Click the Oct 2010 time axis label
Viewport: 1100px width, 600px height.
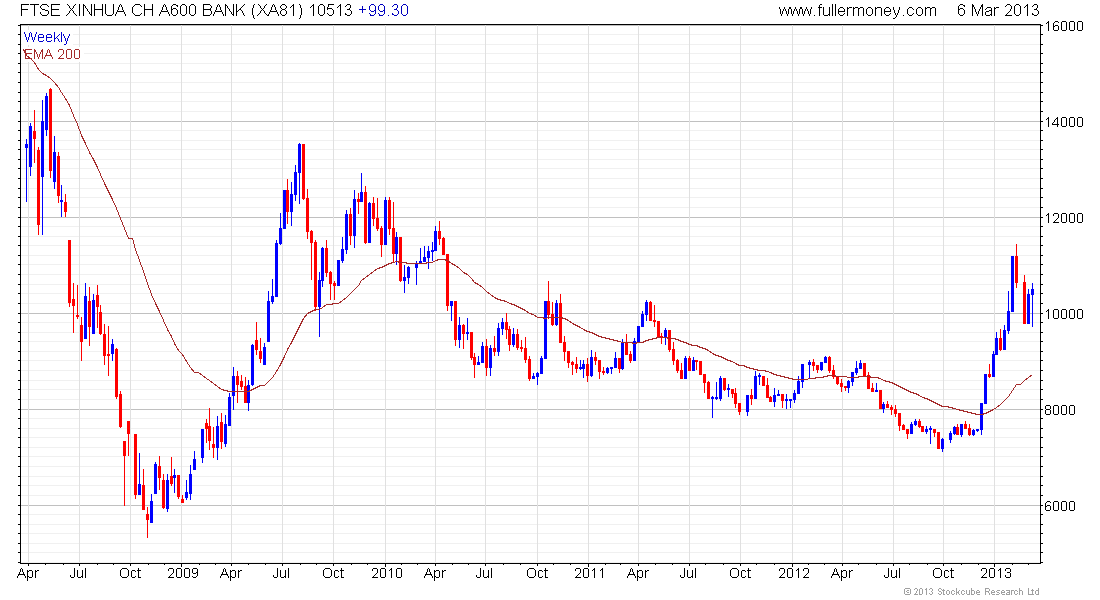[537, 573]
